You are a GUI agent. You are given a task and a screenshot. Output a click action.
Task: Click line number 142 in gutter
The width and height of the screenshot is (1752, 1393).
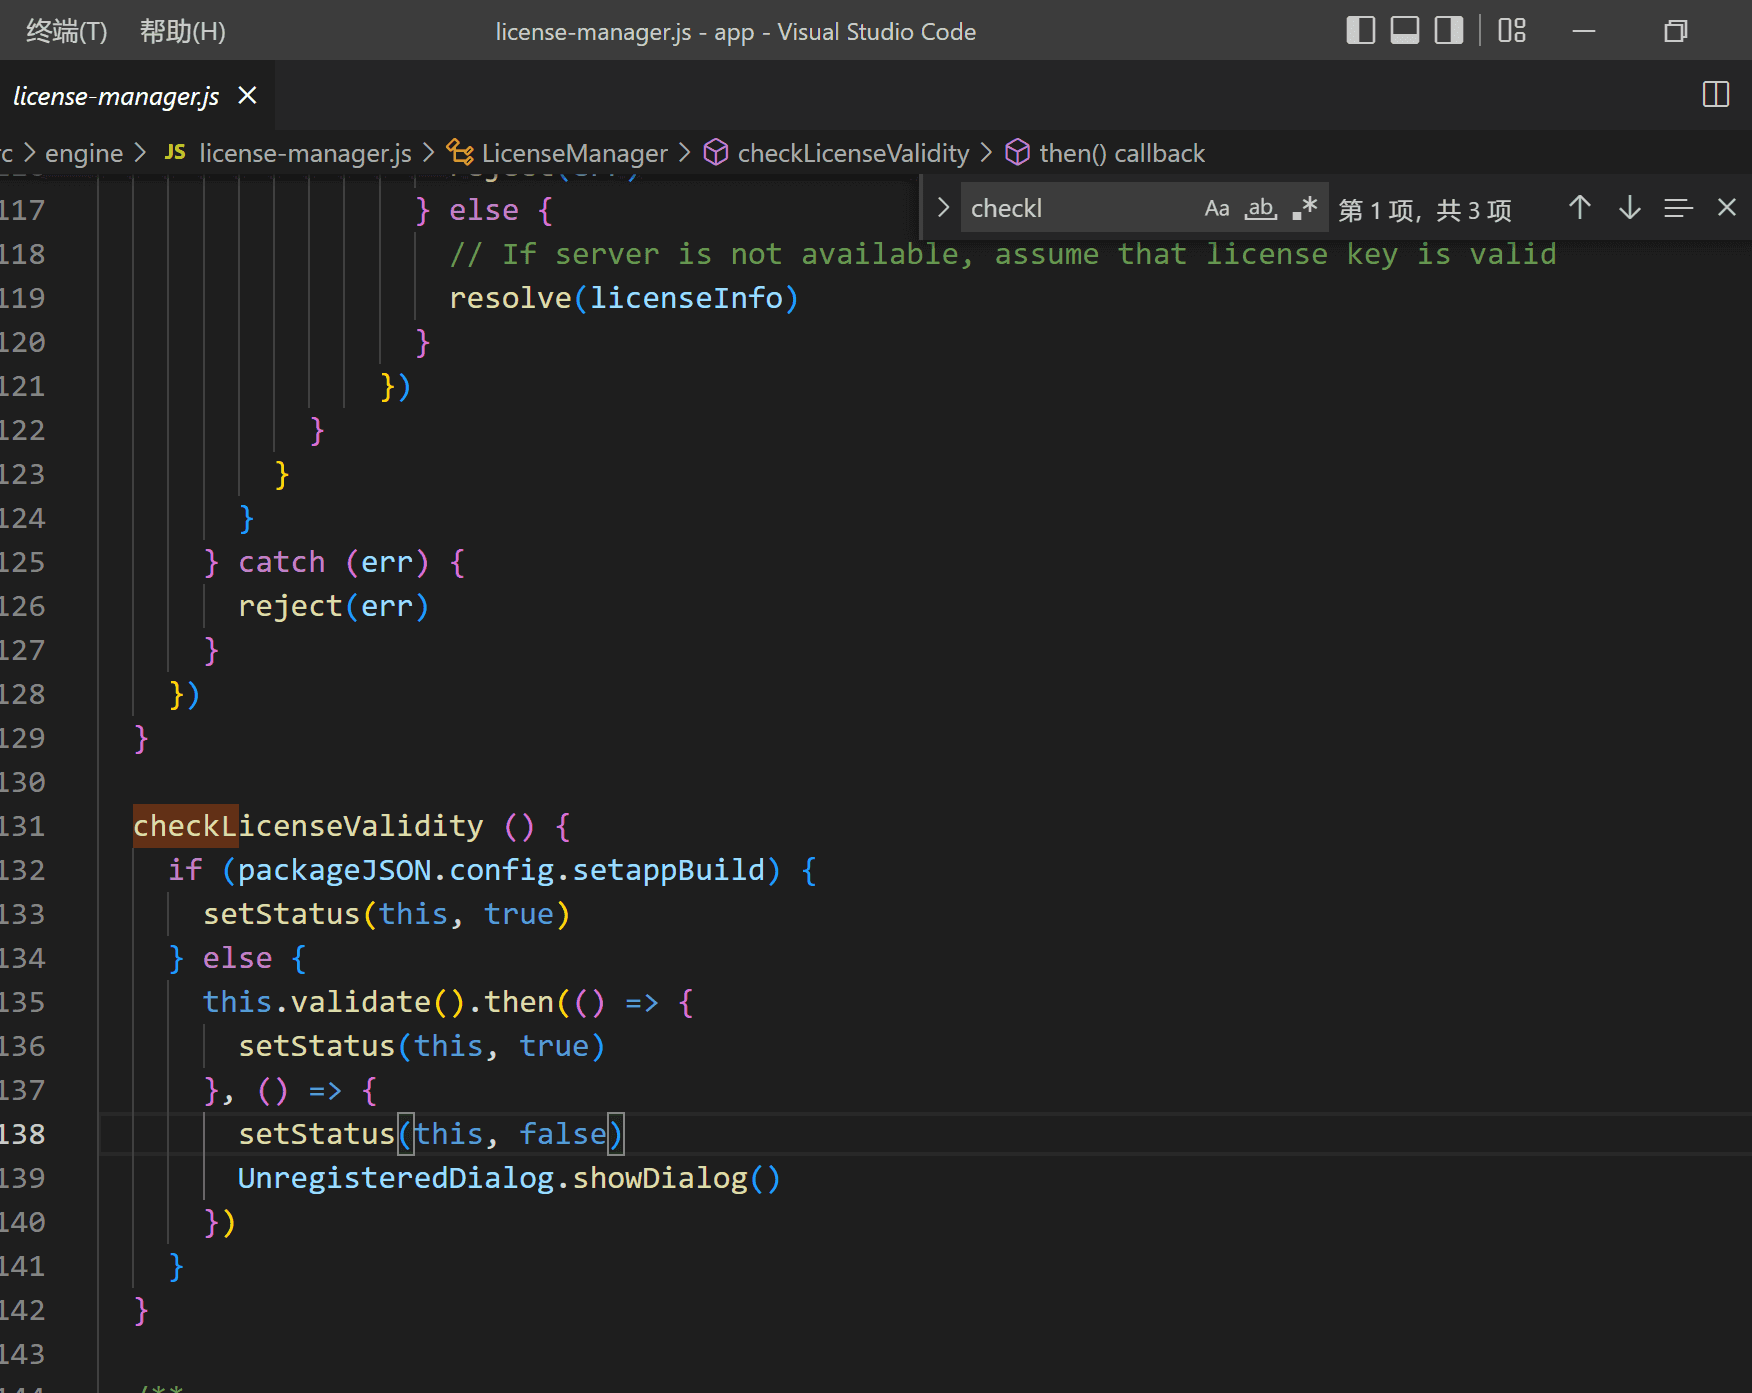22,1310
